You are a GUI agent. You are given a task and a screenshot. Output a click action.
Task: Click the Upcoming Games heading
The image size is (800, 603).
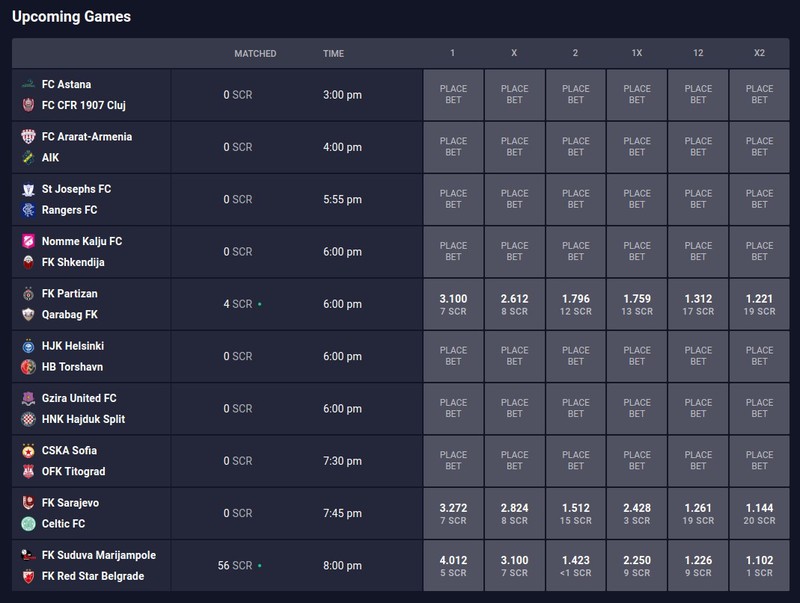71,17
